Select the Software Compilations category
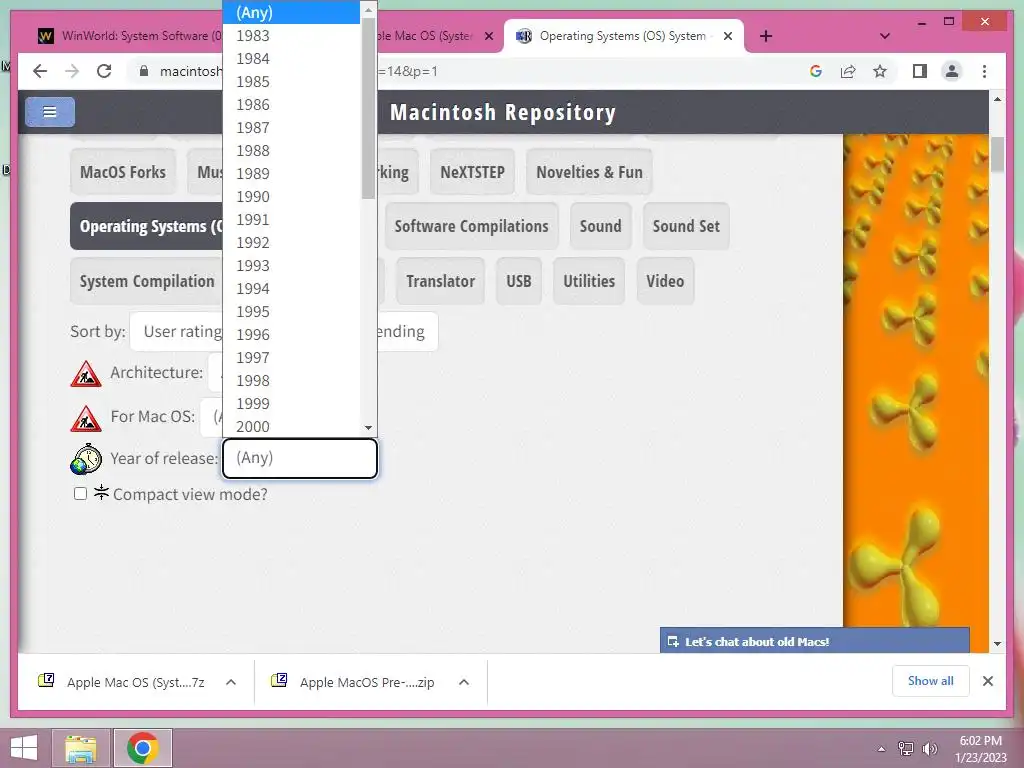Image resolution: width=1024 pixels, height=768 pixels. click(472, 226)
